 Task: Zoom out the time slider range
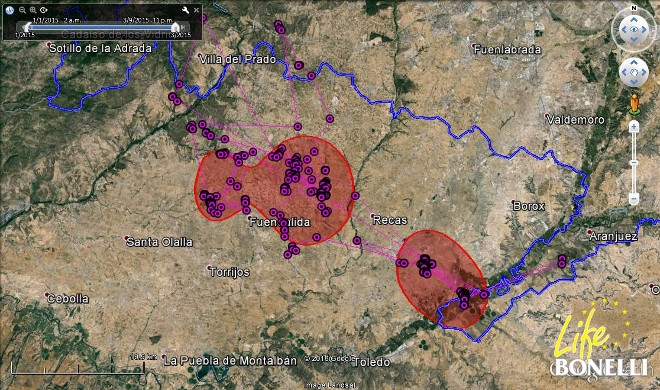click(22, 10)
